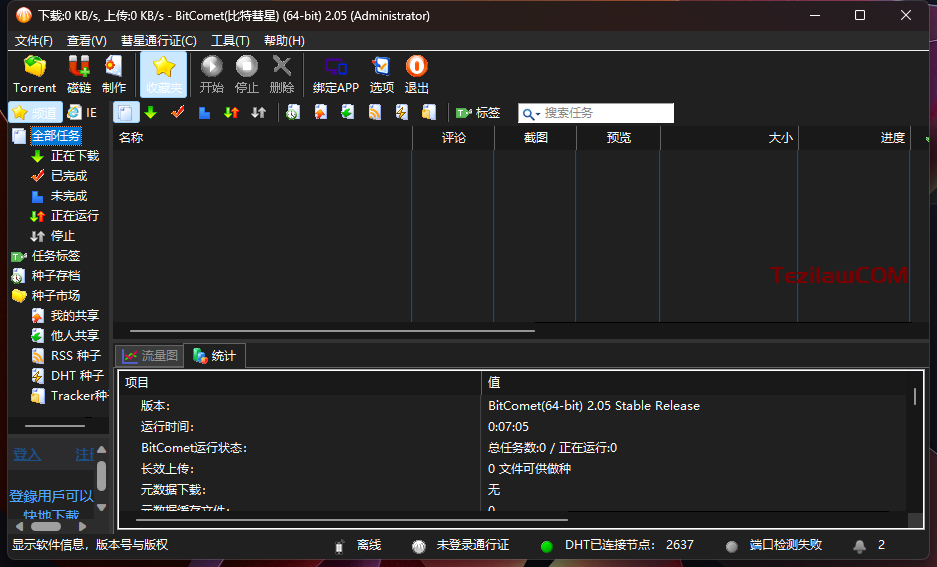Filter completed tasks with red checkmark icon
The image size is (937, 567).
point(177,112)
